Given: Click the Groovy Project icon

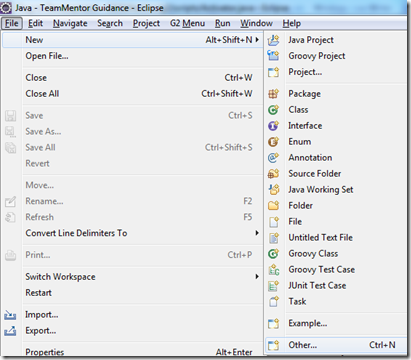Looking at the screenshot, I should pos(273,56).
